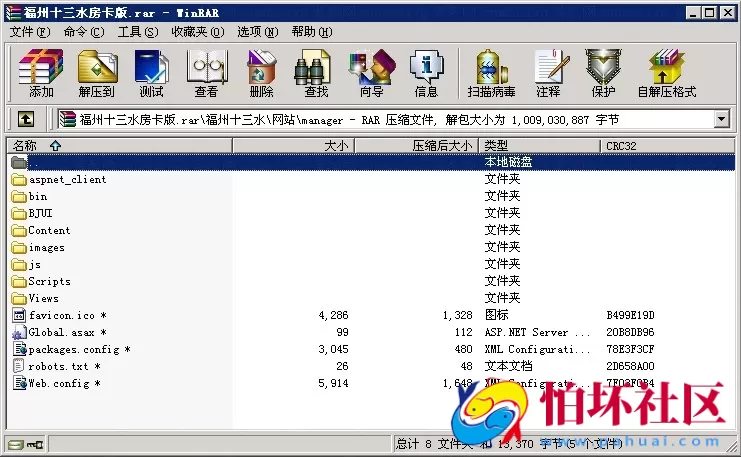Click the 扫描病毒 (Scan virus) icon
This screenshot has width=741, height=457.
pos(491,73)
